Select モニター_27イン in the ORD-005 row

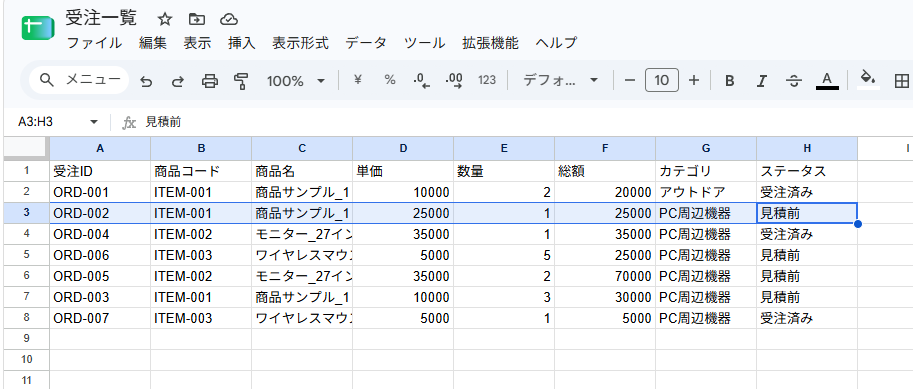(302, 276)
